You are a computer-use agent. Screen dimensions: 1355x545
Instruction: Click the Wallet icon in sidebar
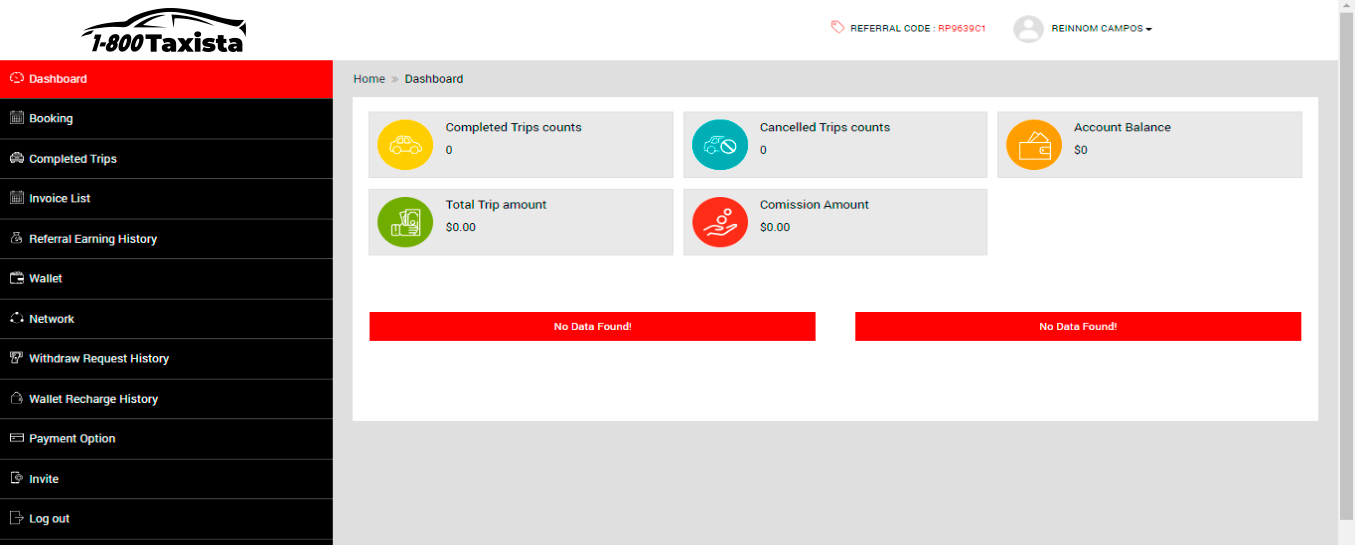16,278
